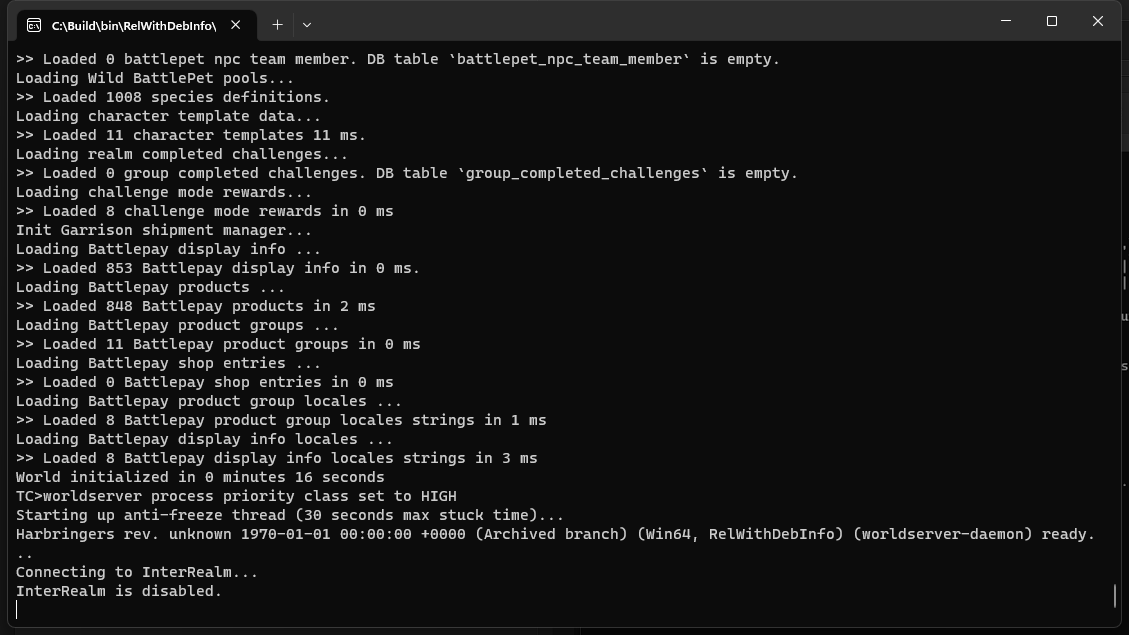
Task: Click empty title bar area beside dropdown
Action: click(x=648, y=22)
